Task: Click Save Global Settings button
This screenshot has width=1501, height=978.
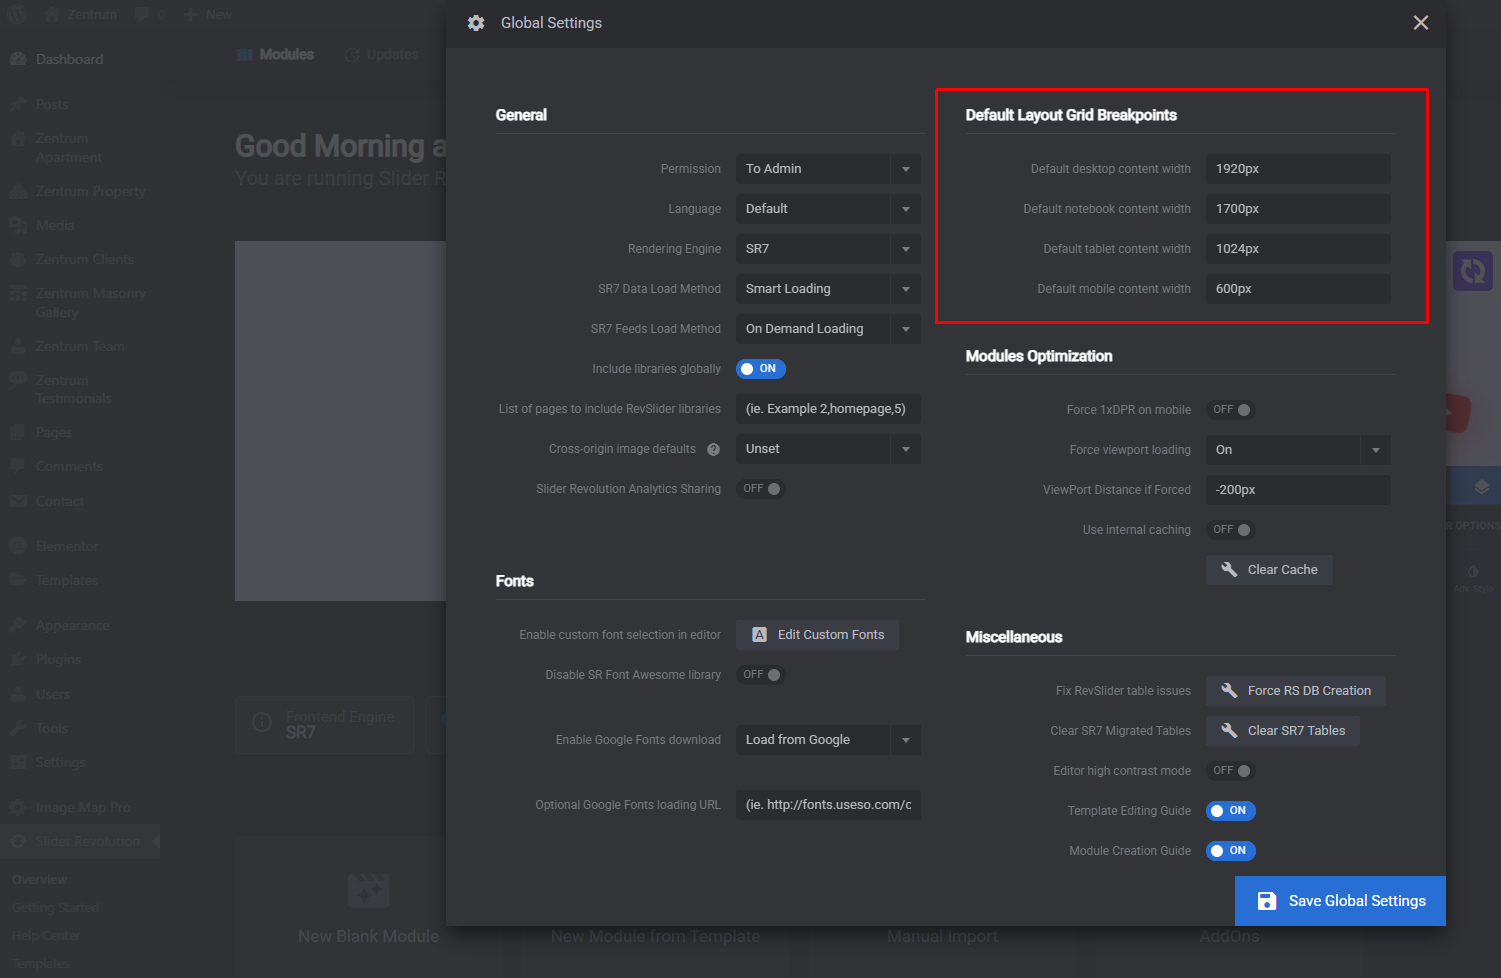Action: click(1340, 901)
